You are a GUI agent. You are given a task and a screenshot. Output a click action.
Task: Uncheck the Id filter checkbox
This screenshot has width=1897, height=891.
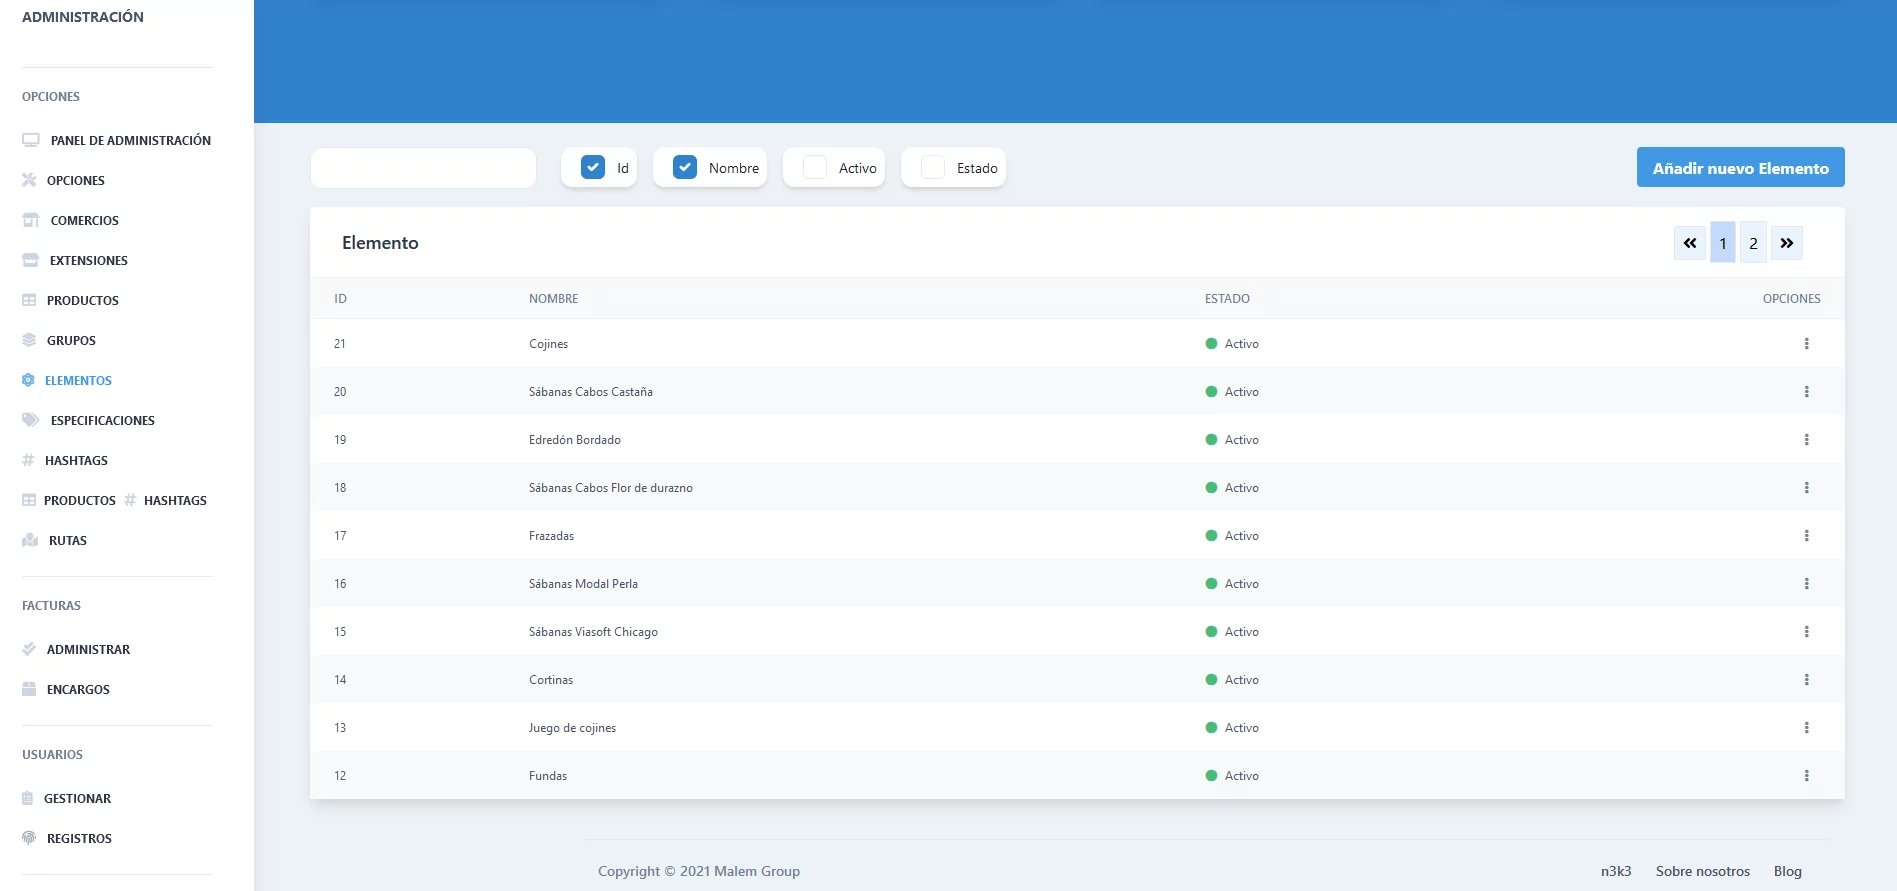(x=593, y=167)
